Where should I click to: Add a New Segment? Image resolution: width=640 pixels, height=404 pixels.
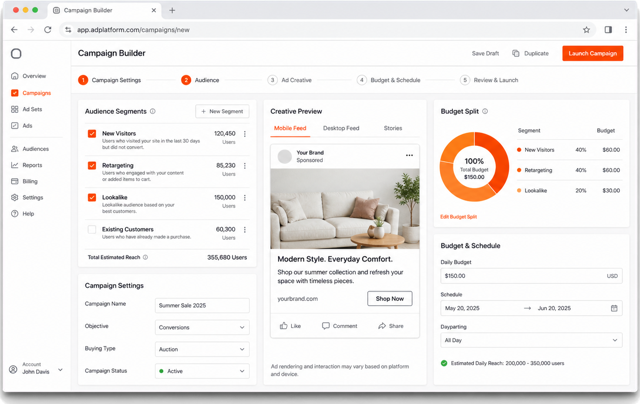coord(222,111)
